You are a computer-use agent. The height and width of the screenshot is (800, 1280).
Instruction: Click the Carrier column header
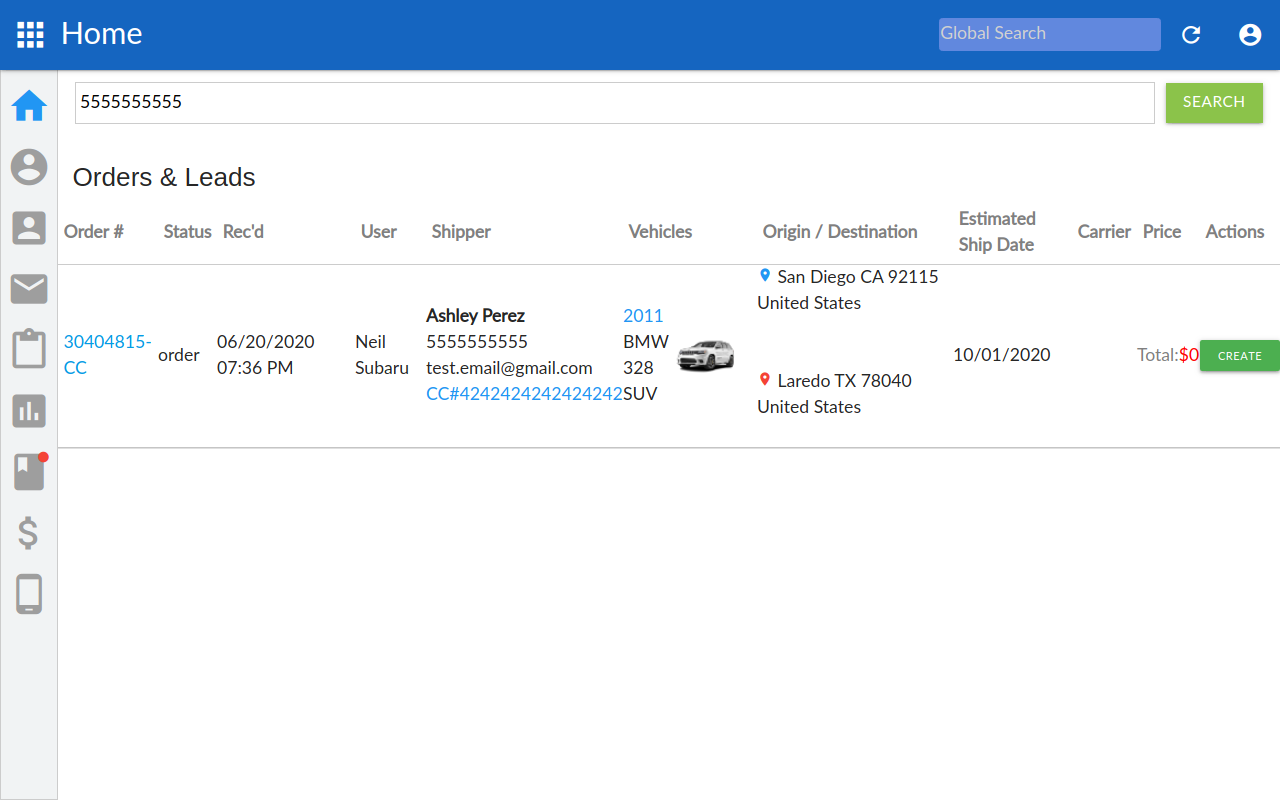(1104, 231)
